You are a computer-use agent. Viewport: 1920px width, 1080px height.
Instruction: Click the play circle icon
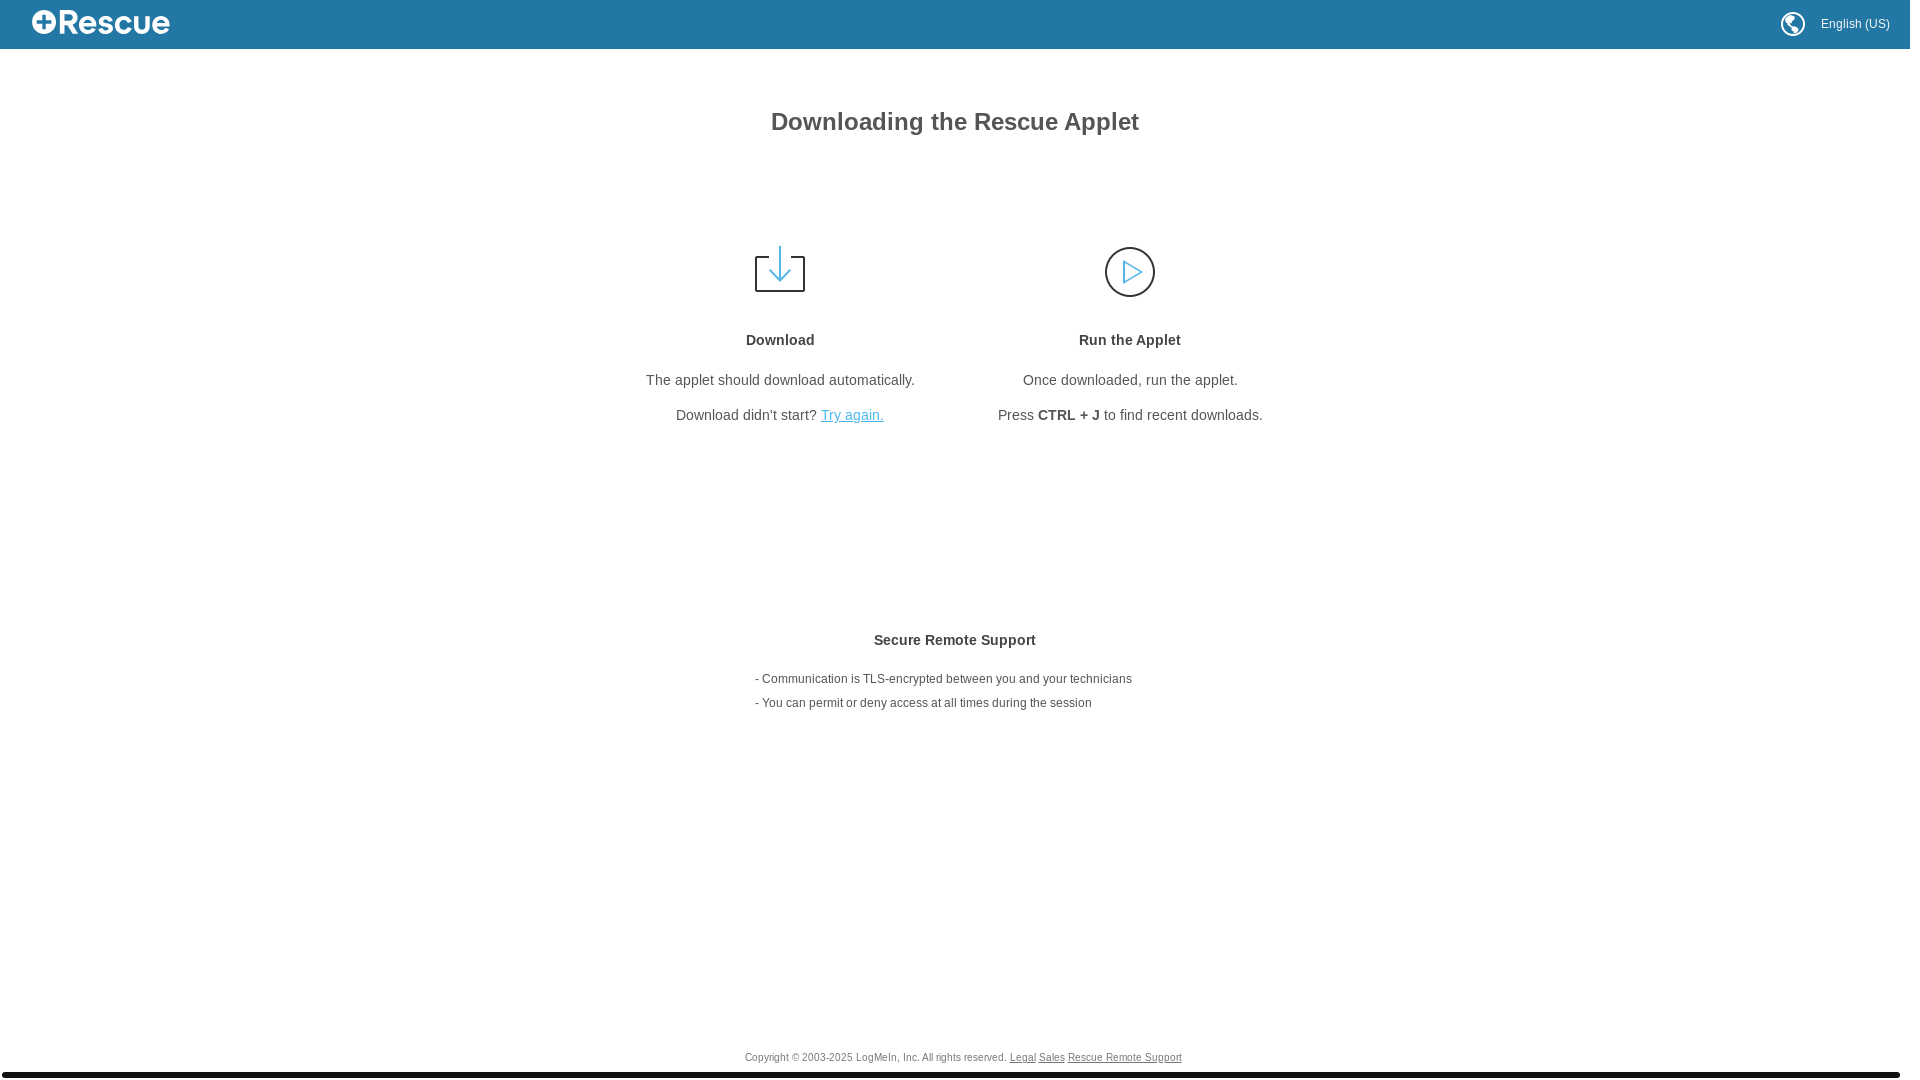[1130, 272]
